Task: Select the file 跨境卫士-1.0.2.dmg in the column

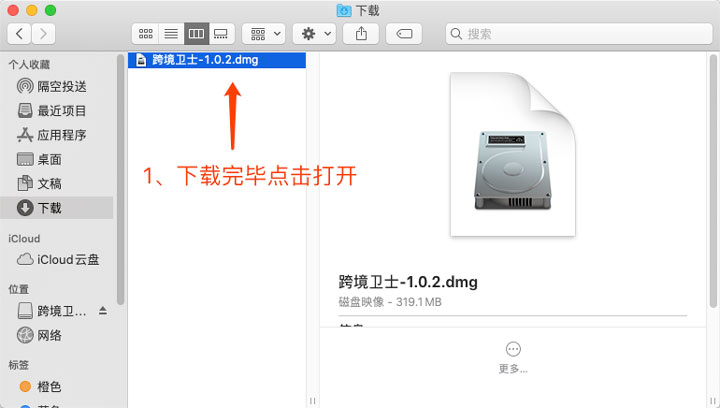Action: pos(217,60)
